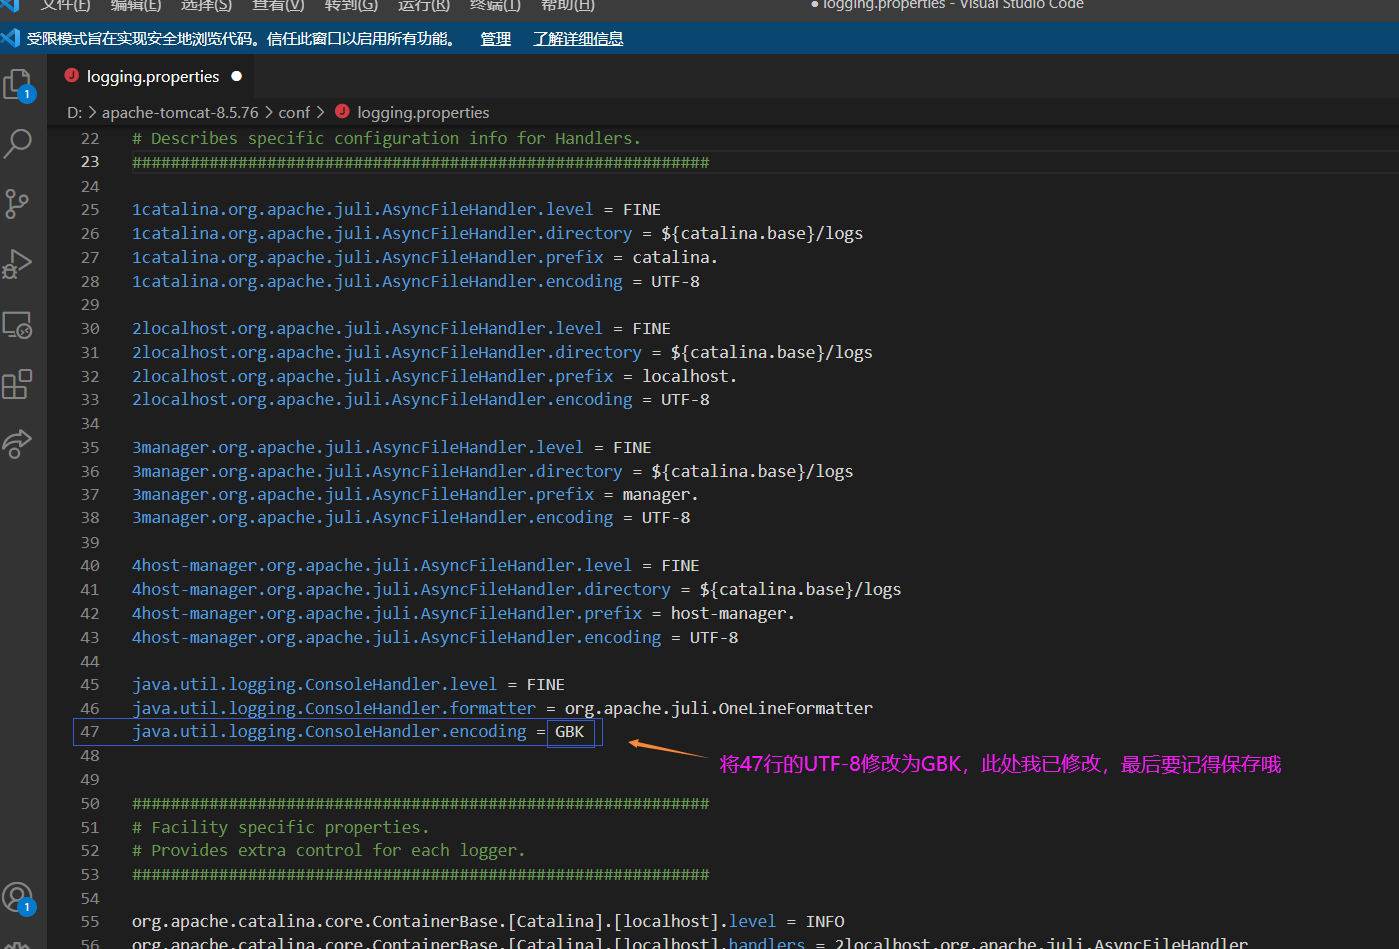
Task: Open the 帮助(H) menu
Action: pos(568,5)
